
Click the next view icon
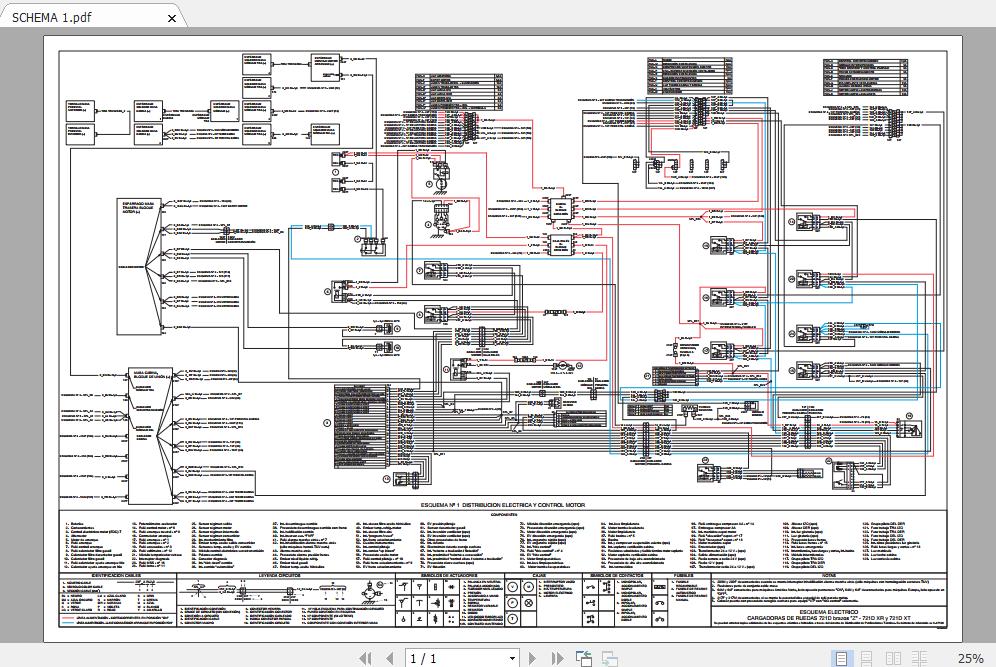608,658
